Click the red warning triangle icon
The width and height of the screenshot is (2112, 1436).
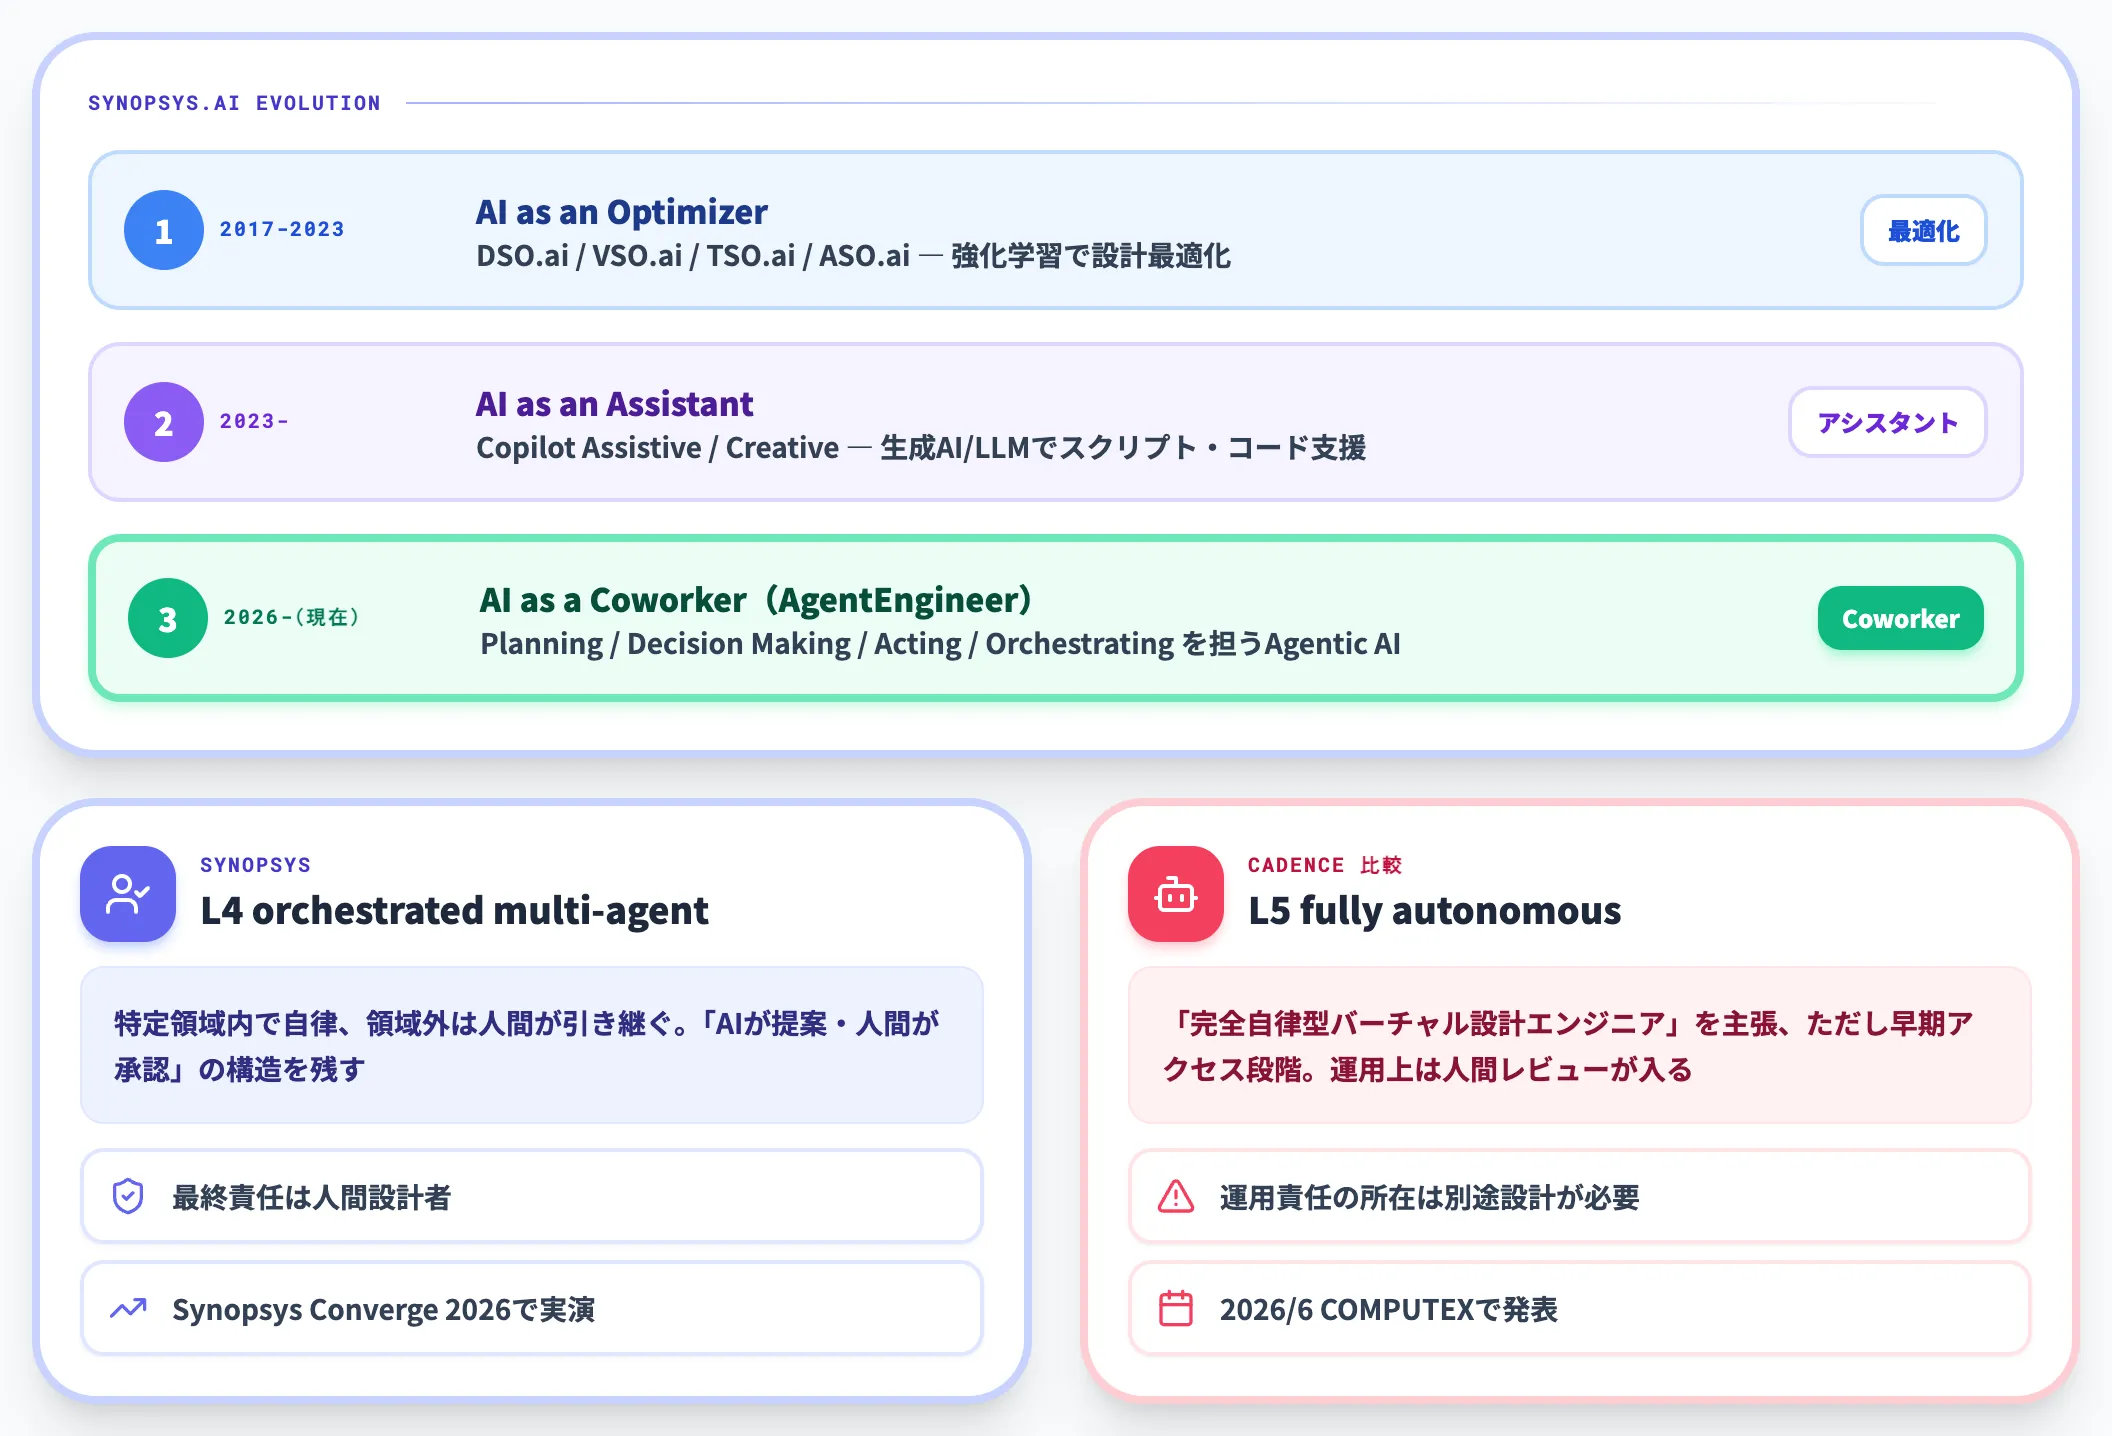tap(1176, 1196)
